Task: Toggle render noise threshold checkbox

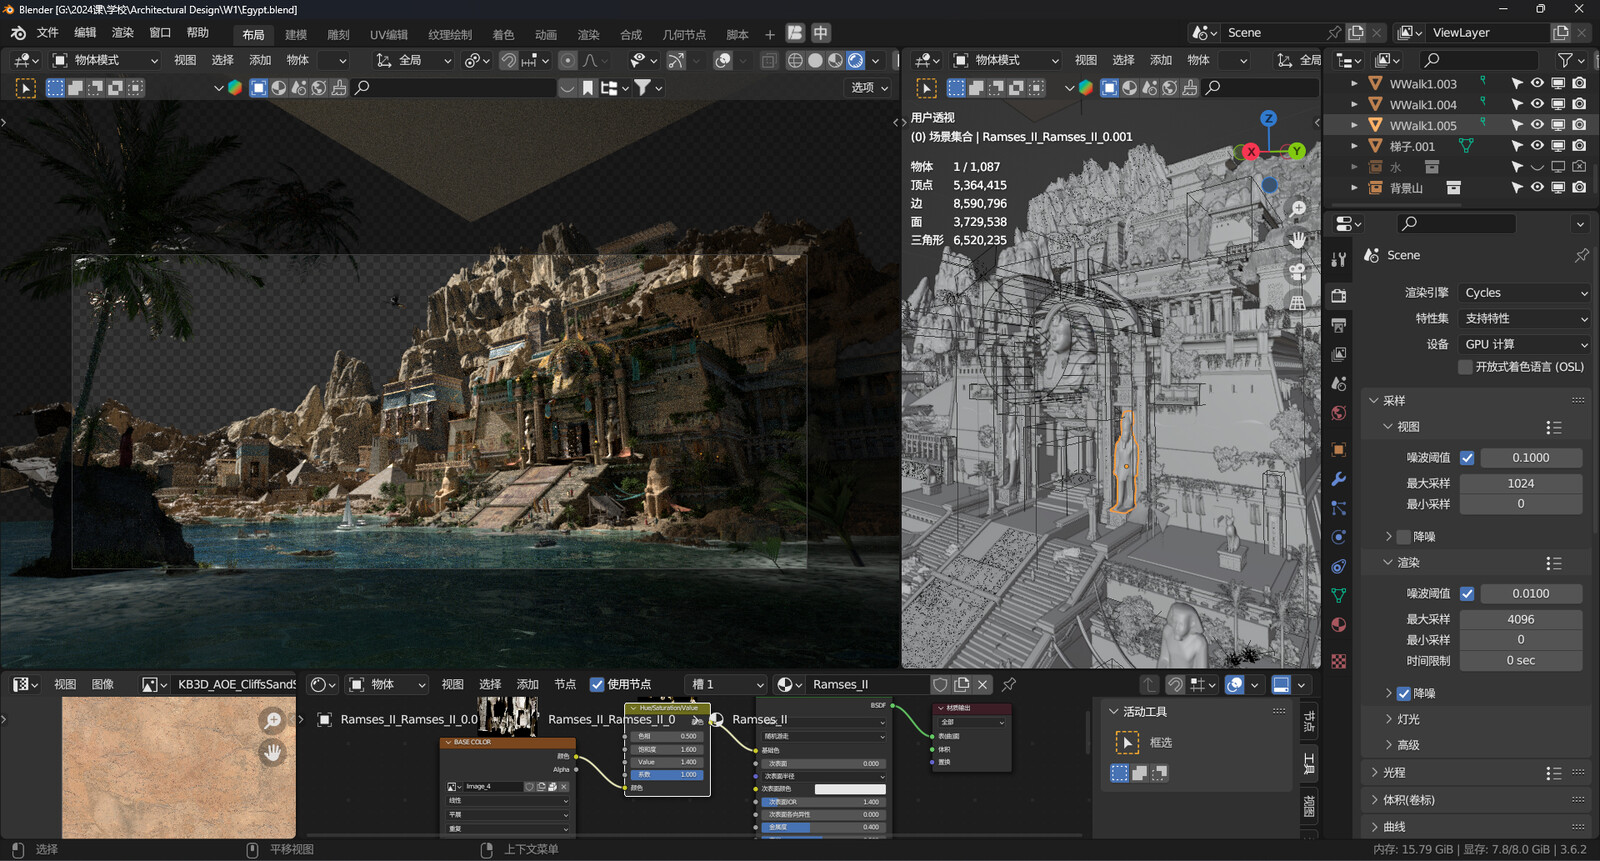Action: click(1467, 594)
